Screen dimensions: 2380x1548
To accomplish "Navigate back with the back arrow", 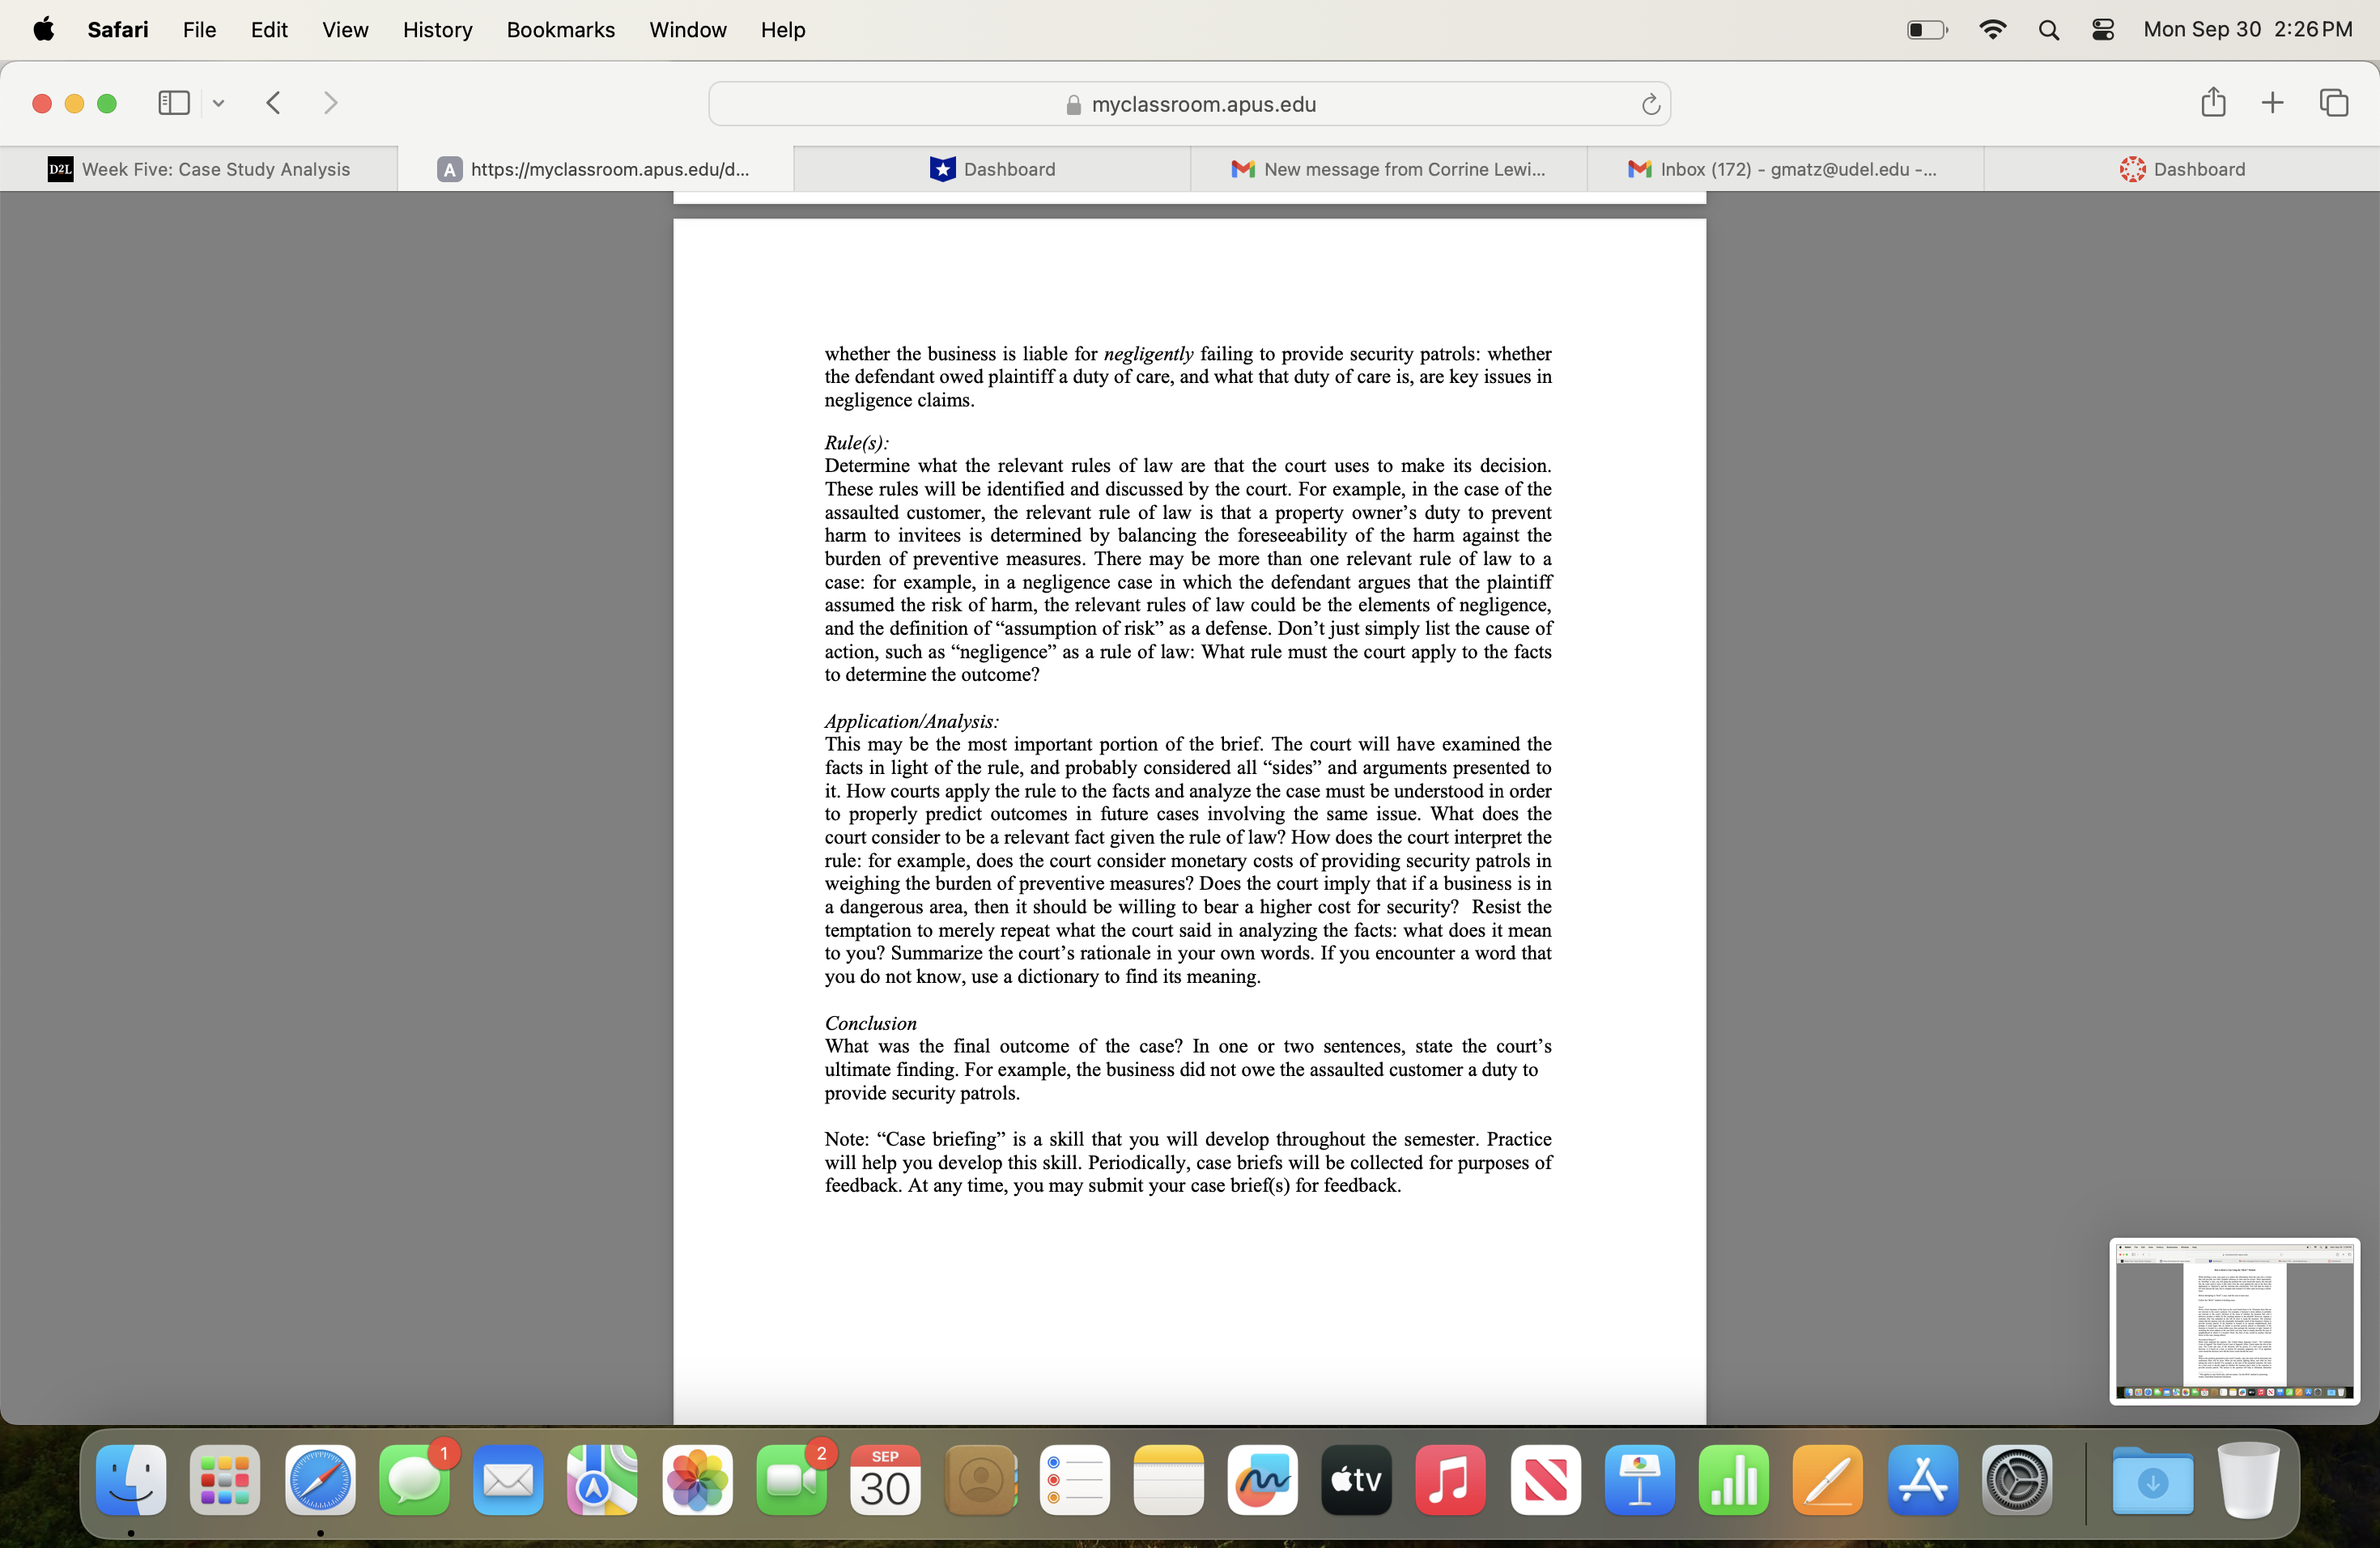I will pyautogui.click(x=272, y=103).
